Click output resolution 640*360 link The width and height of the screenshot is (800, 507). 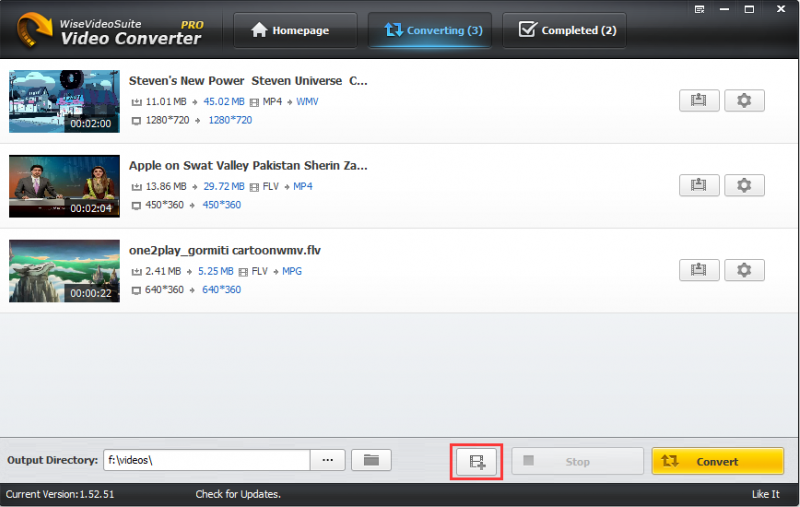pyautogui.click(x=221, y=289)
